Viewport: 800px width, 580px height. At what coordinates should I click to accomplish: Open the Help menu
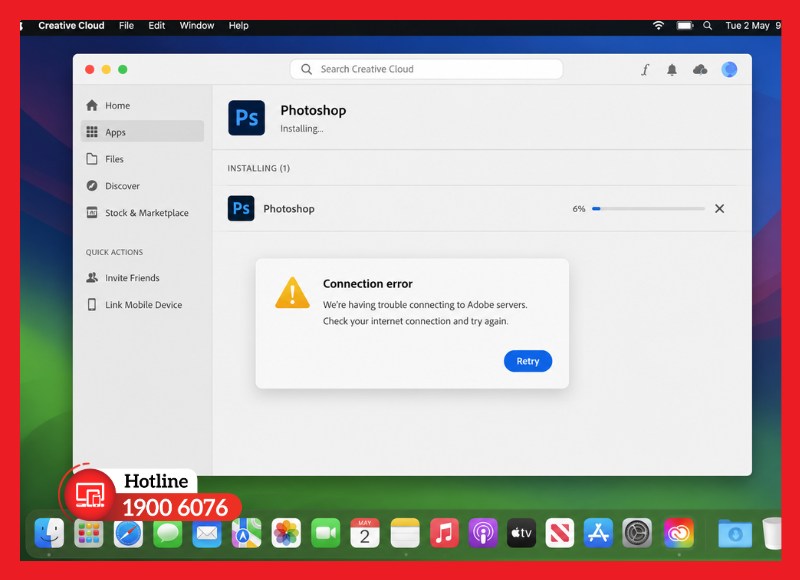pos(238,26)
